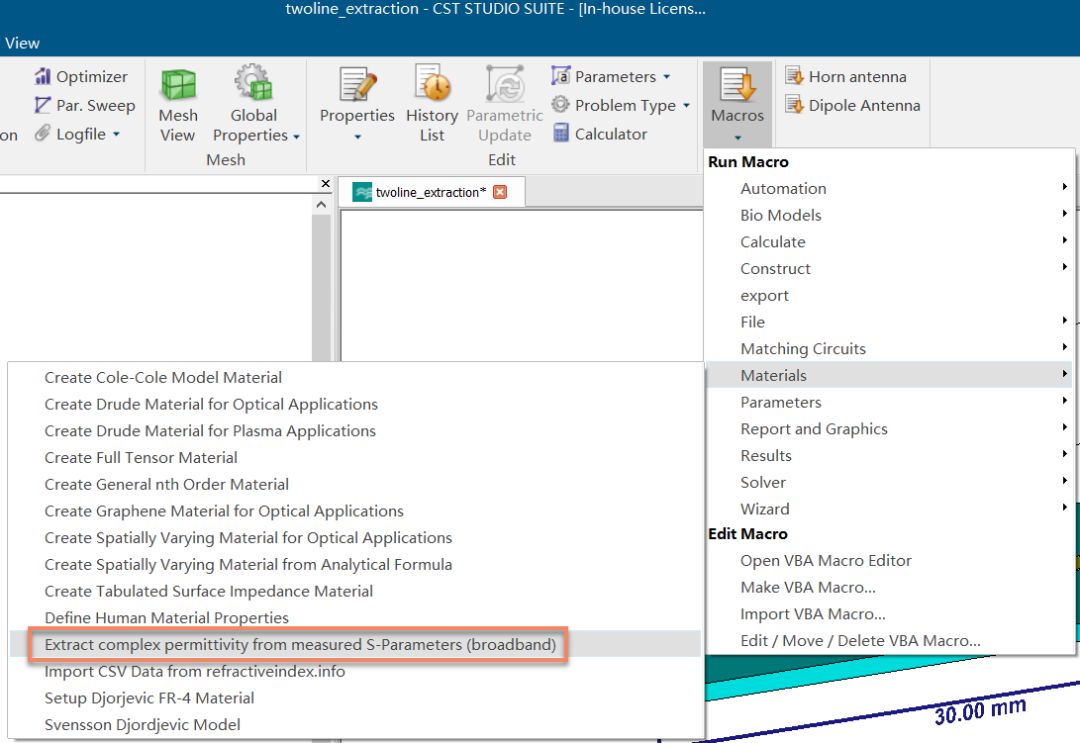The image size is (1080, 743).
Task: Choose Create General nth Order Material
Action: [355, 484]
